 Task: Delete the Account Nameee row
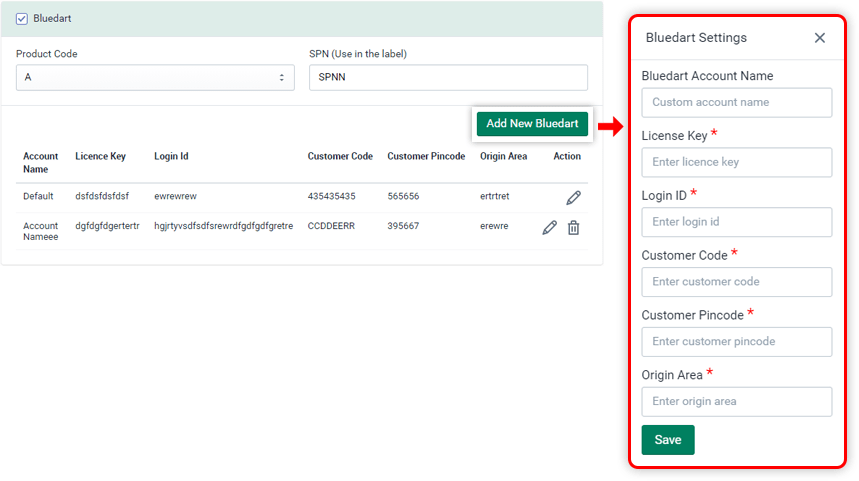click(x=573, y=227)
